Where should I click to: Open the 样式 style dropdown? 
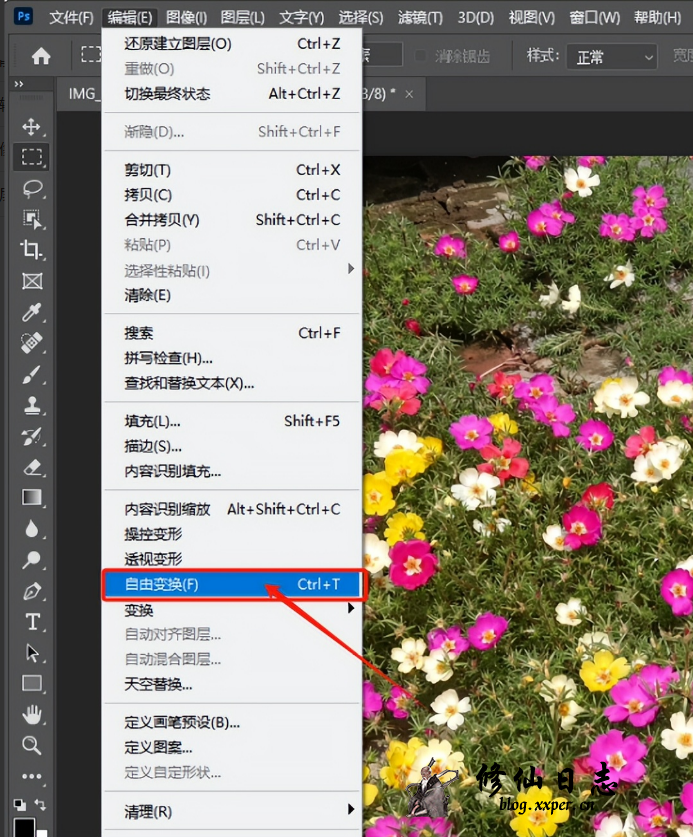tap(612, 56)
